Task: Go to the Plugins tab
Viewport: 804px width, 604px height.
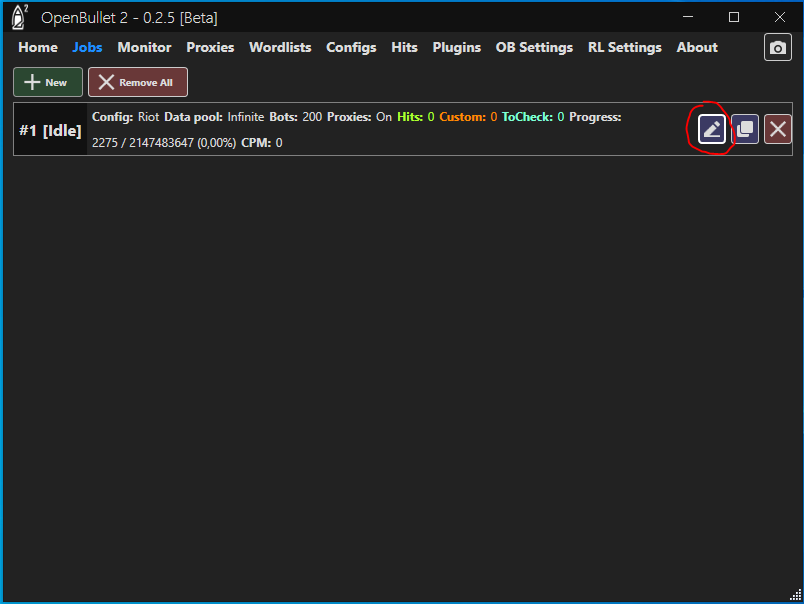Action: pyautogui.click(x=456, y=48)
